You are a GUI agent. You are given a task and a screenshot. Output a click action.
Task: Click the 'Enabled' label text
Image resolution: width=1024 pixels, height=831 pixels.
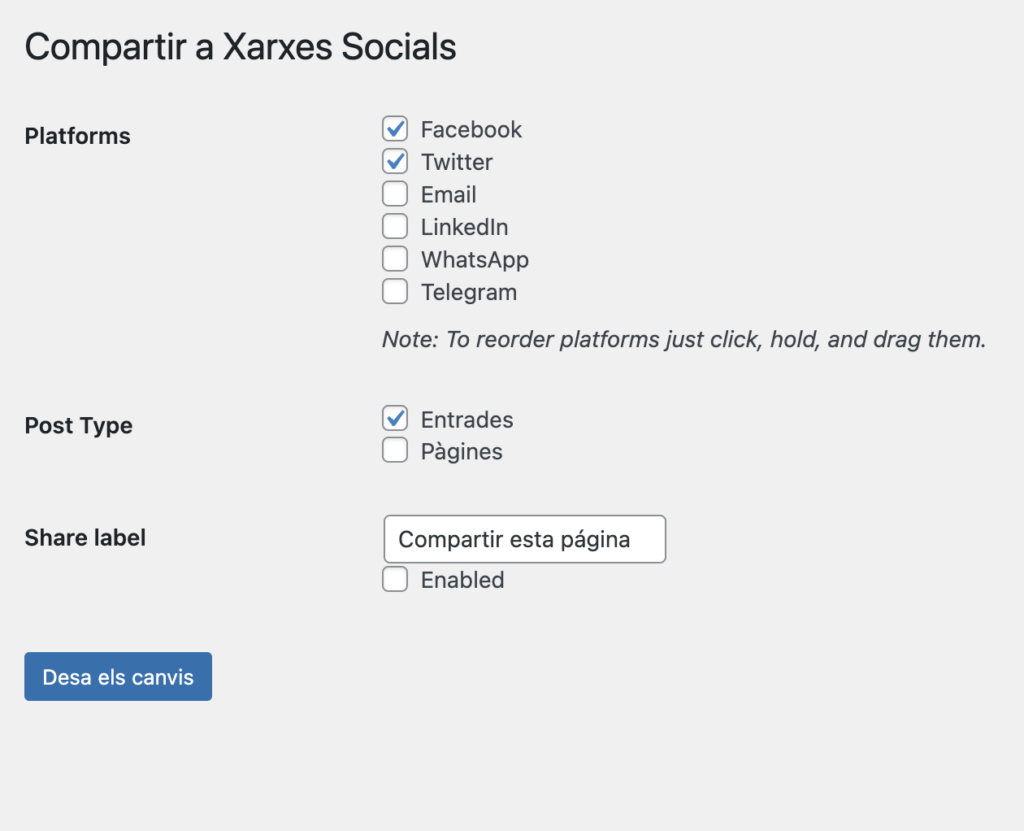pos(462,580)
